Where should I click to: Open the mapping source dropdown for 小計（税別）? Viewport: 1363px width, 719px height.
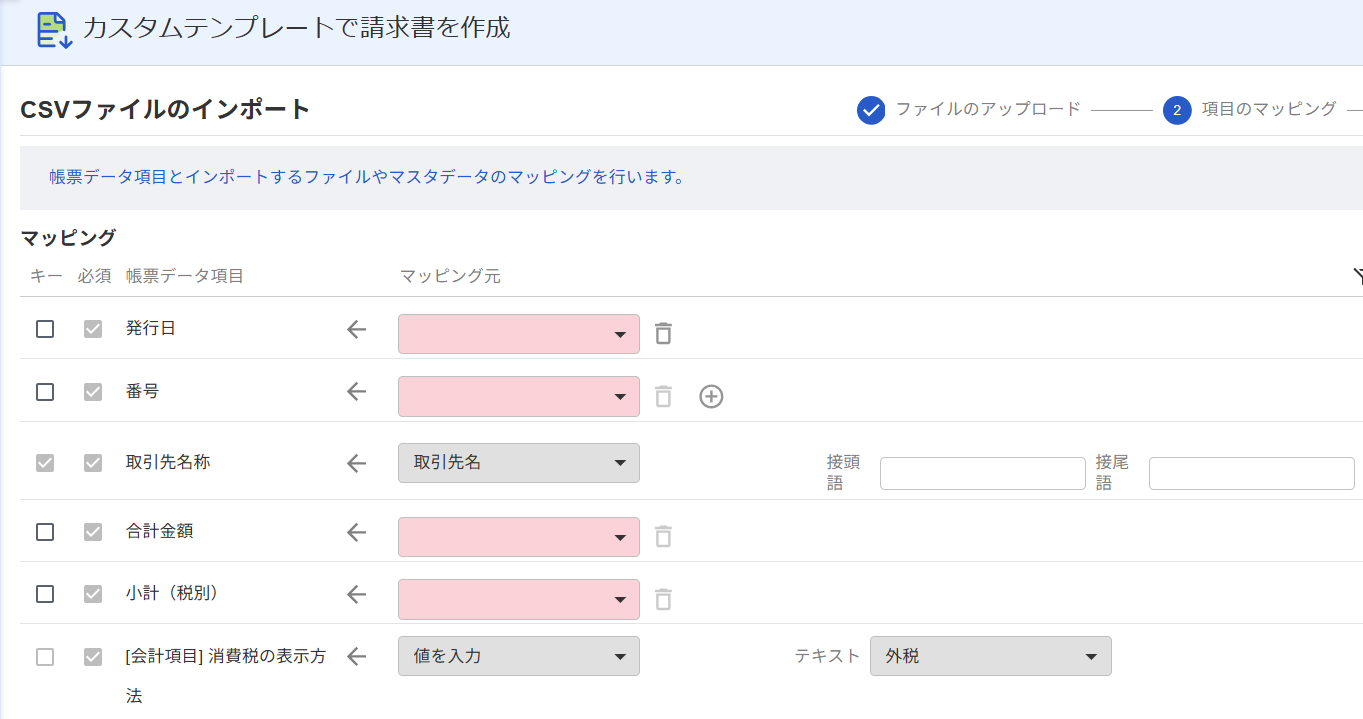point(519,599)
